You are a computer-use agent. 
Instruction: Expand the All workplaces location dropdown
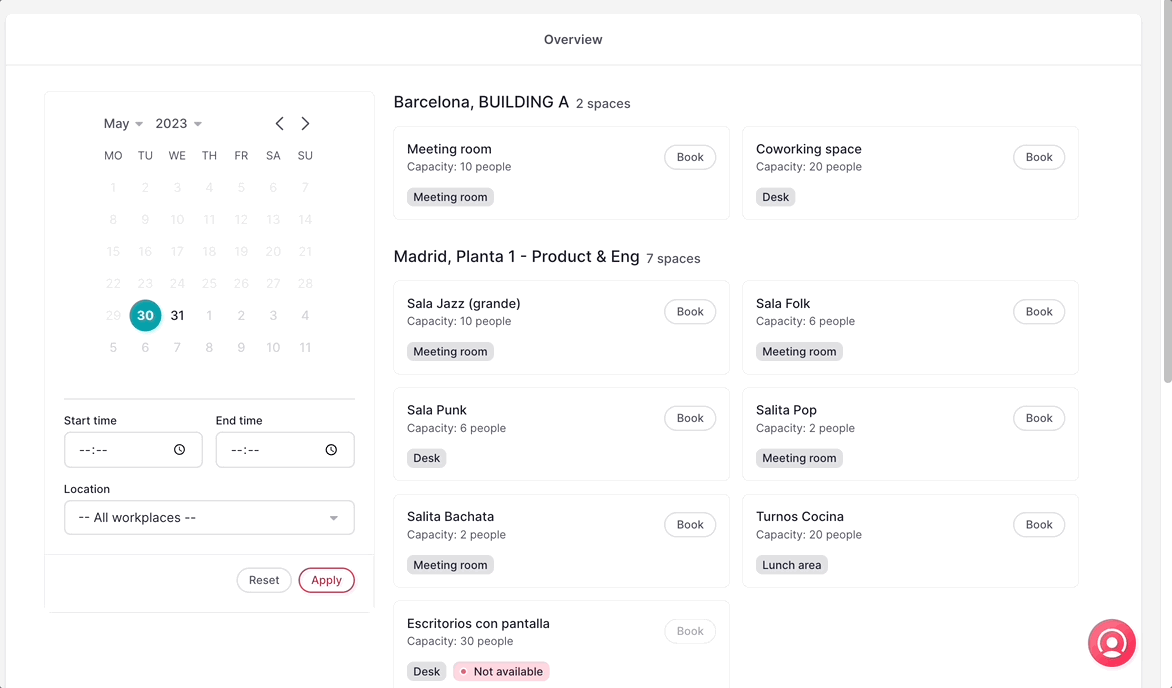(209, 518)
